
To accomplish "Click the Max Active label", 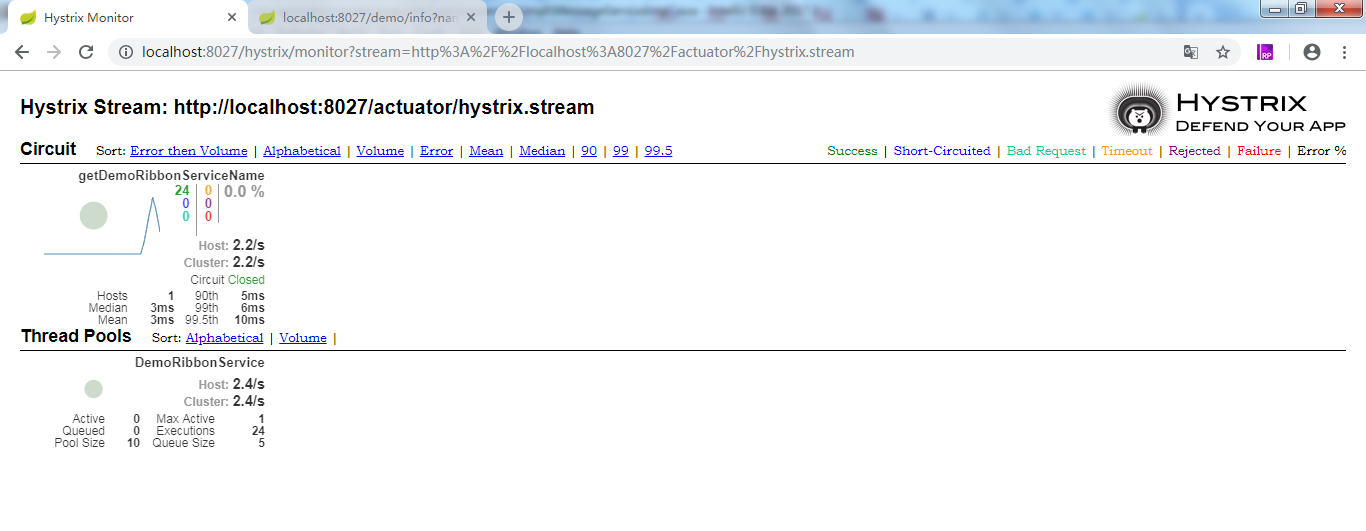I will [185, 419].
